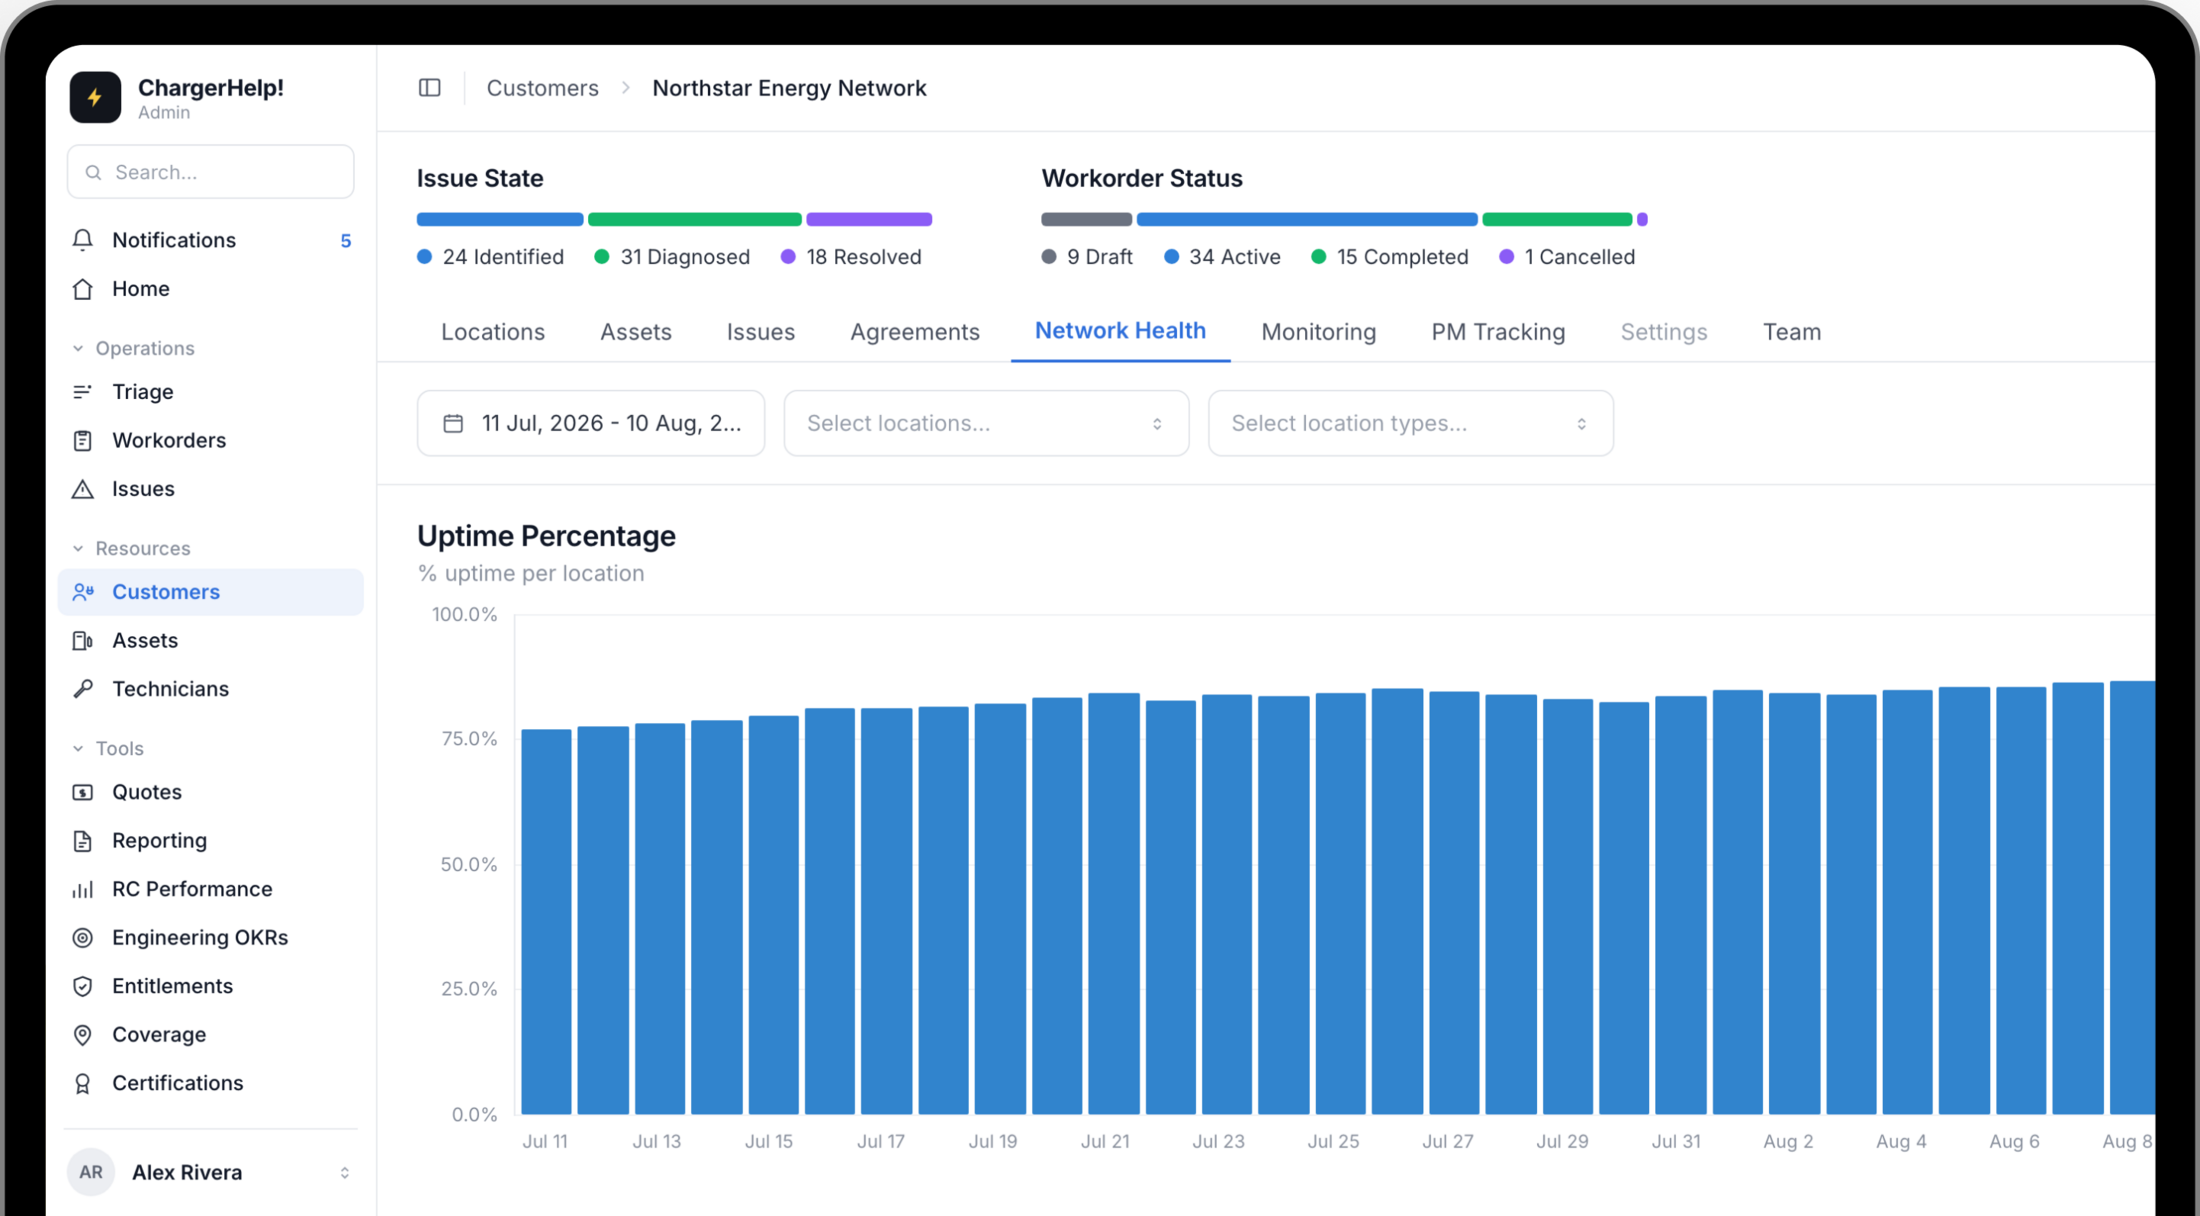This screenshot has height=1216, width=2200.
Task: Toggle the sidebar panel icon
Action: pyautogui.click(x=430, y=88)
